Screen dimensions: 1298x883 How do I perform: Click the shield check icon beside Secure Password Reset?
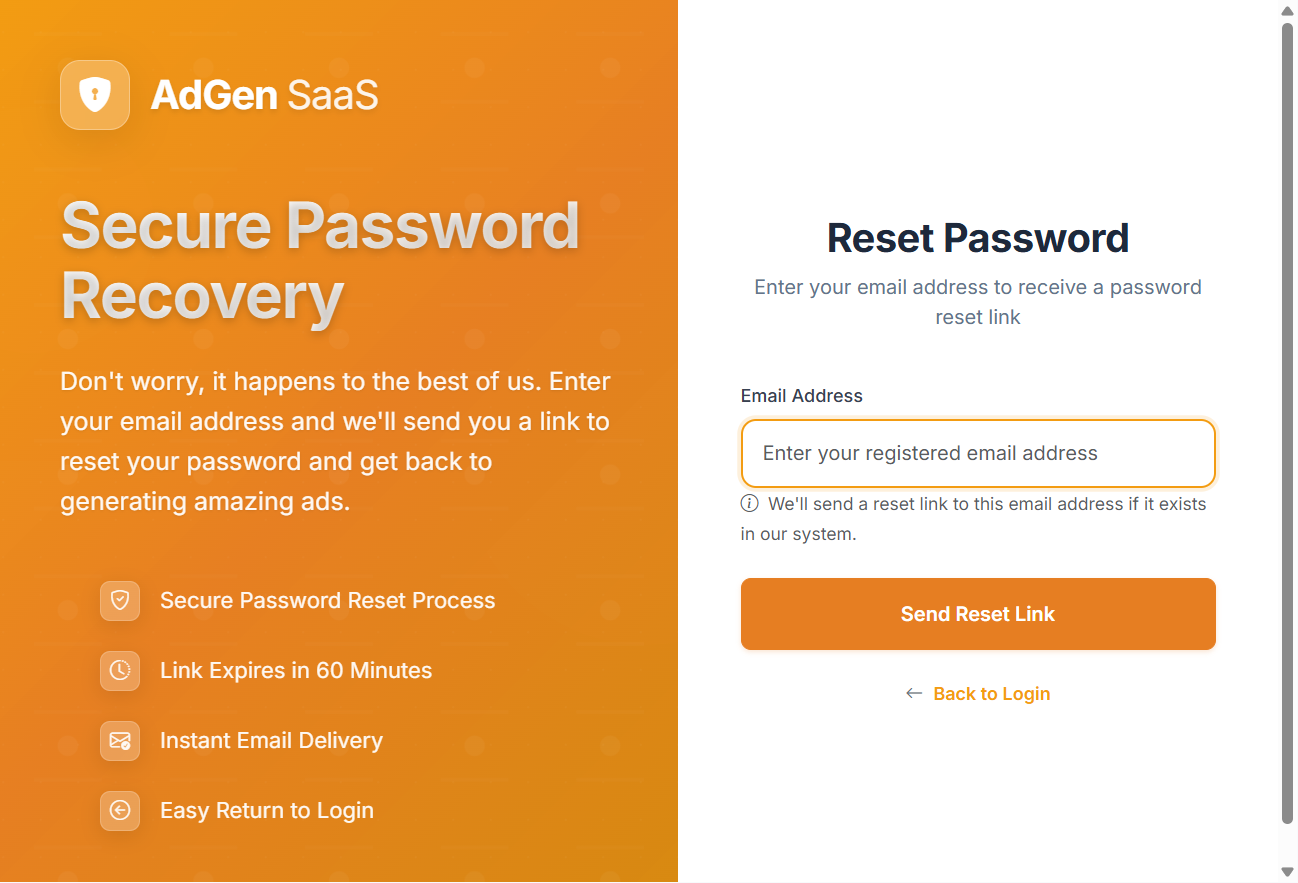pos(120,601)
